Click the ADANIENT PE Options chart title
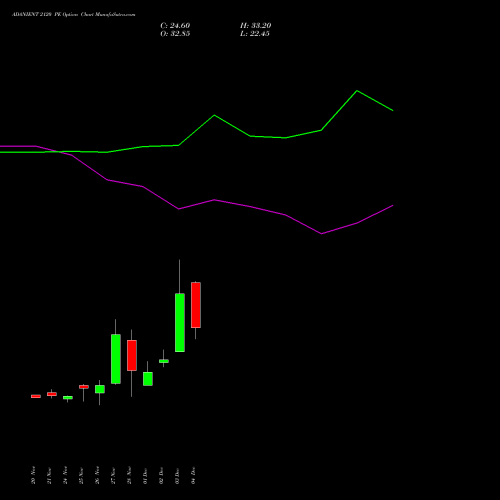This screenshot has height=500, width=500. (x=74, y=15)
